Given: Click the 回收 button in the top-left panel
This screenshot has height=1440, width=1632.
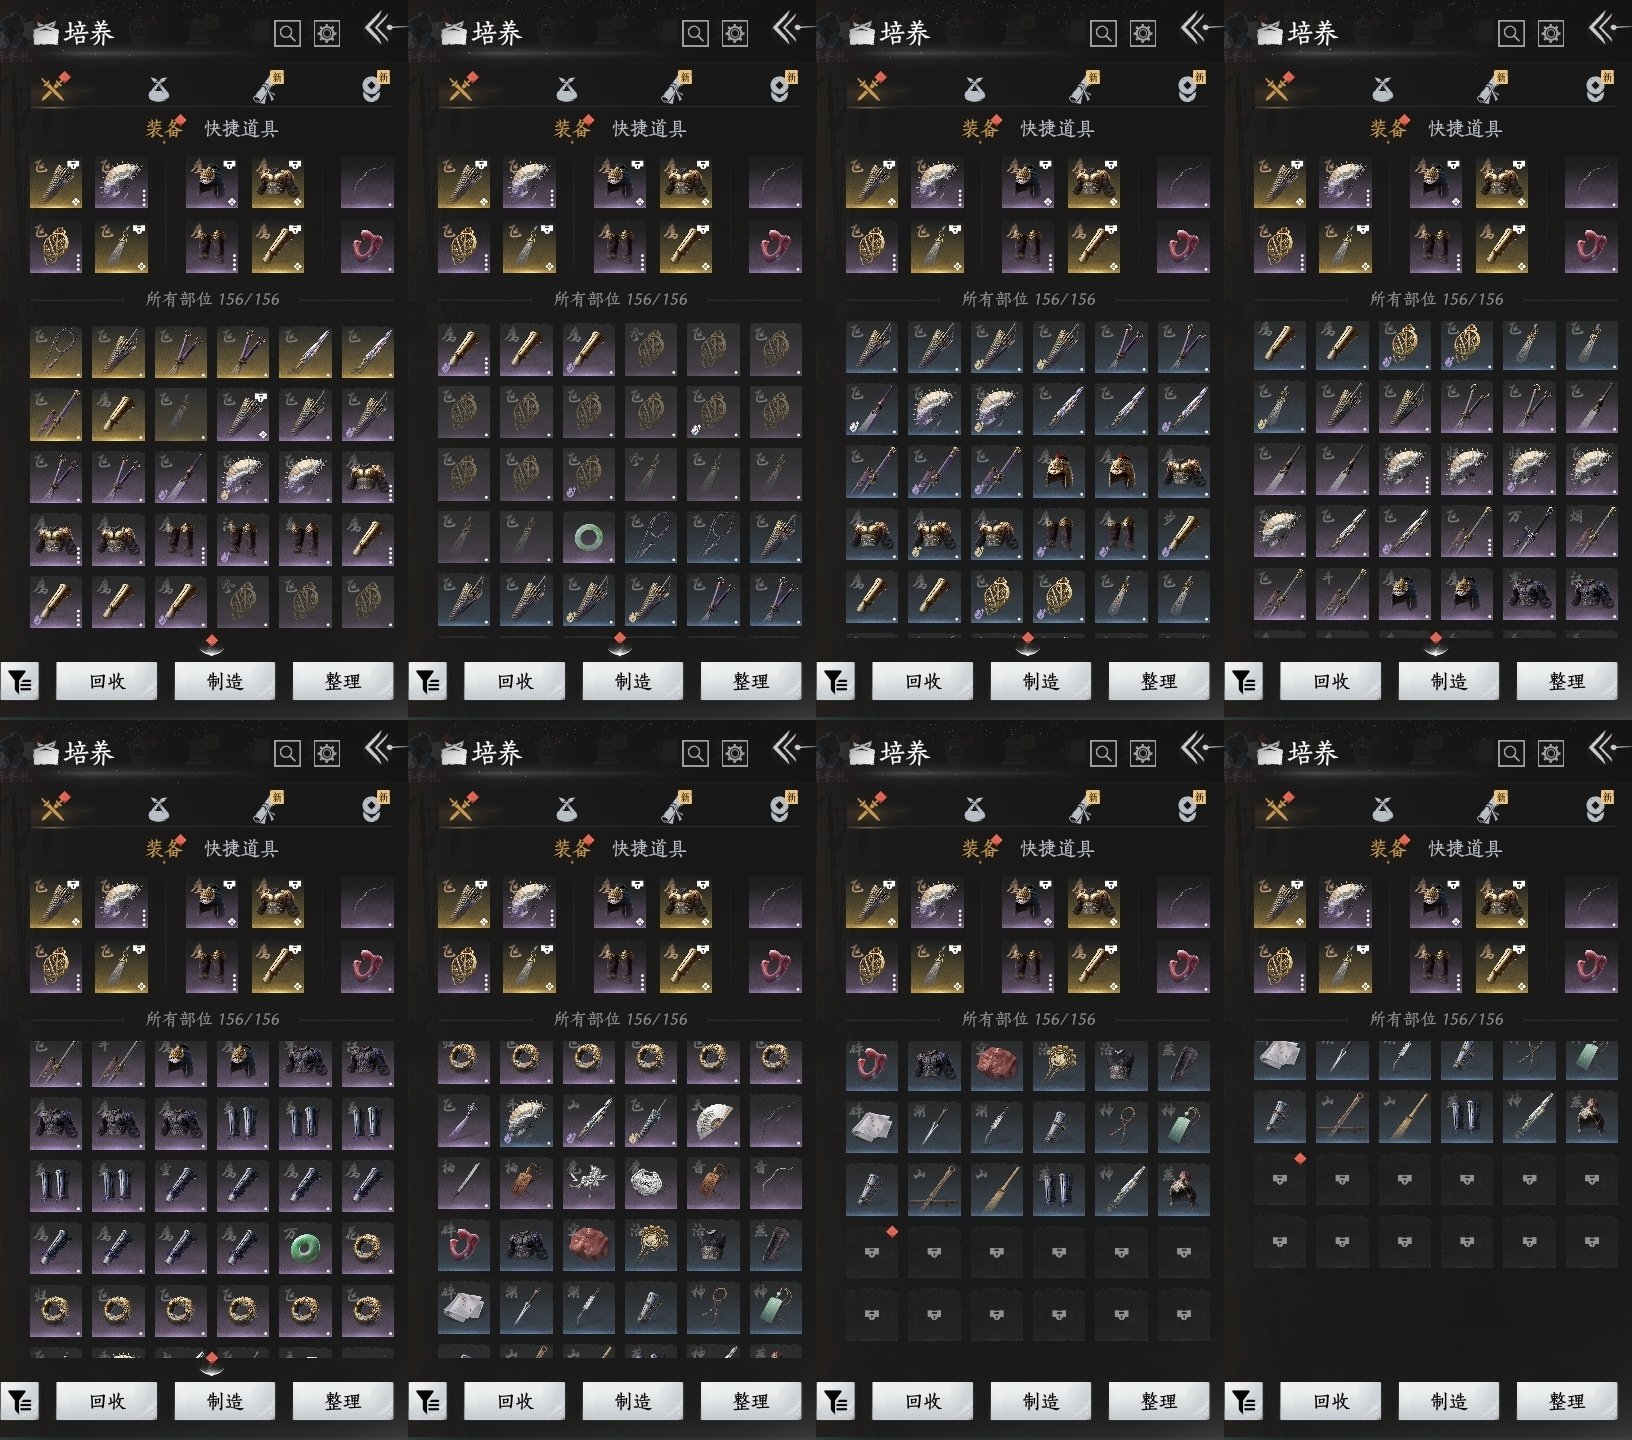Looking at the screenshot, I should (107, 682).
